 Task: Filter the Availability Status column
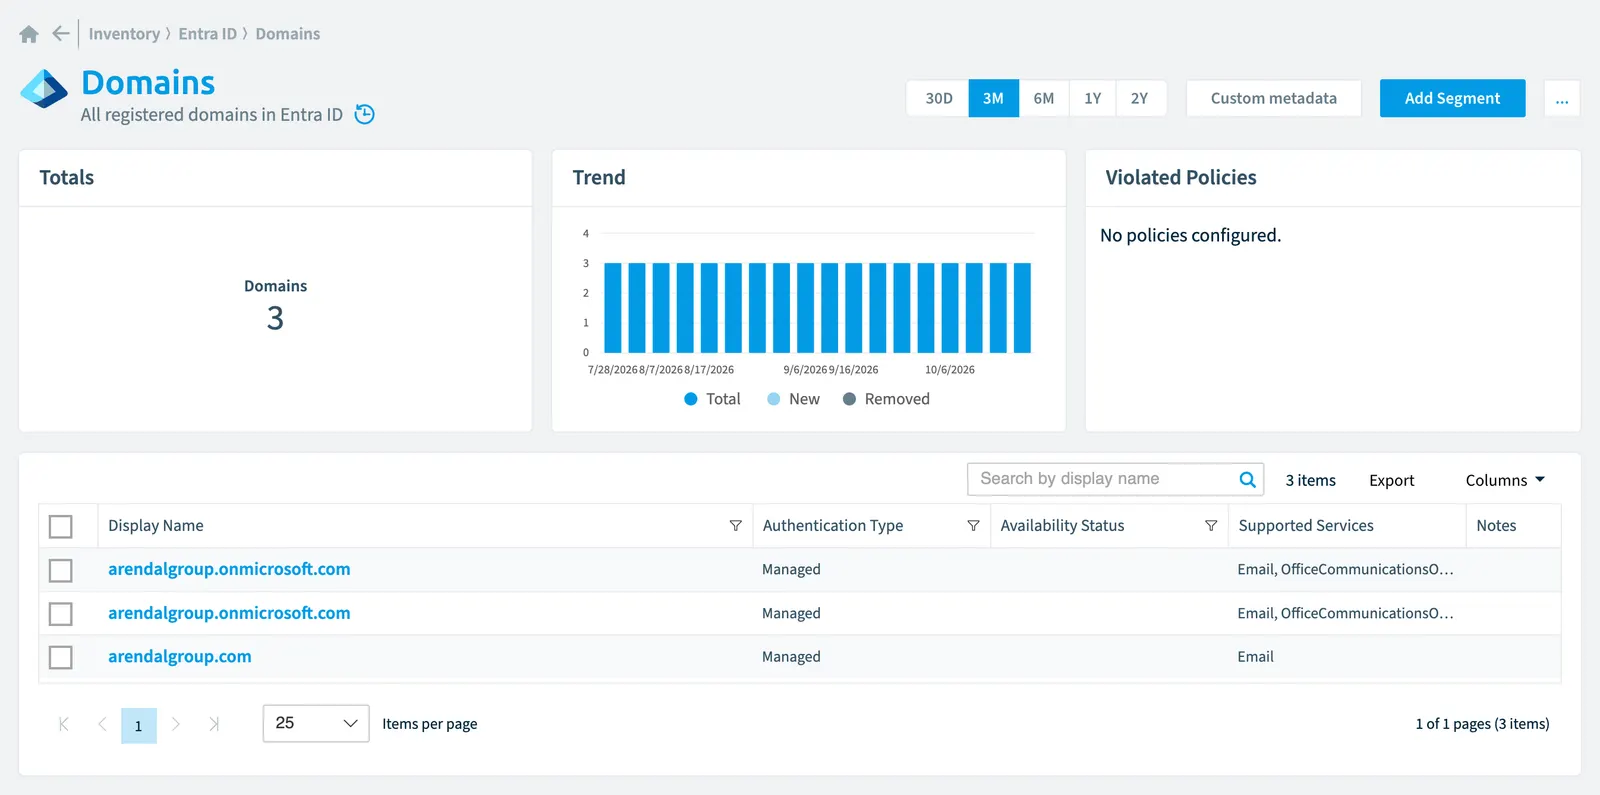tap(1211, 526)
